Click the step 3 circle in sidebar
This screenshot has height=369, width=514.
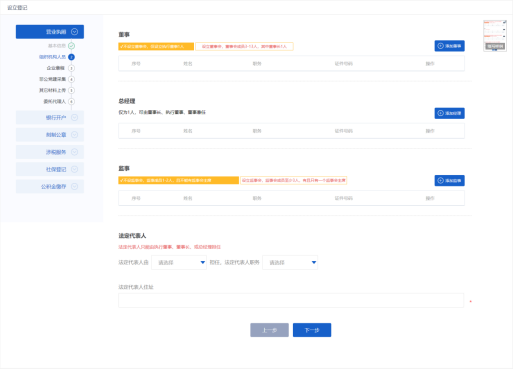coord(71,68)
